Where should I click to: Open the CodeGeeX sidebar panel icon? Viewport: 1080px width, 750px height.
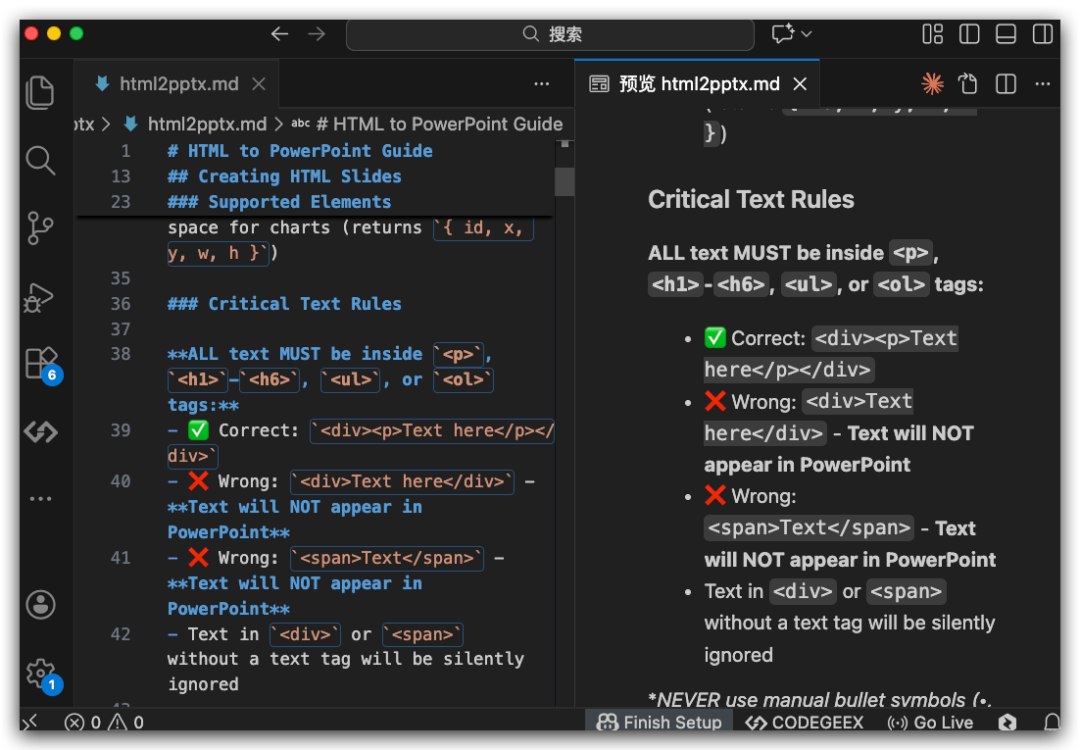click(x=40, y=432)
